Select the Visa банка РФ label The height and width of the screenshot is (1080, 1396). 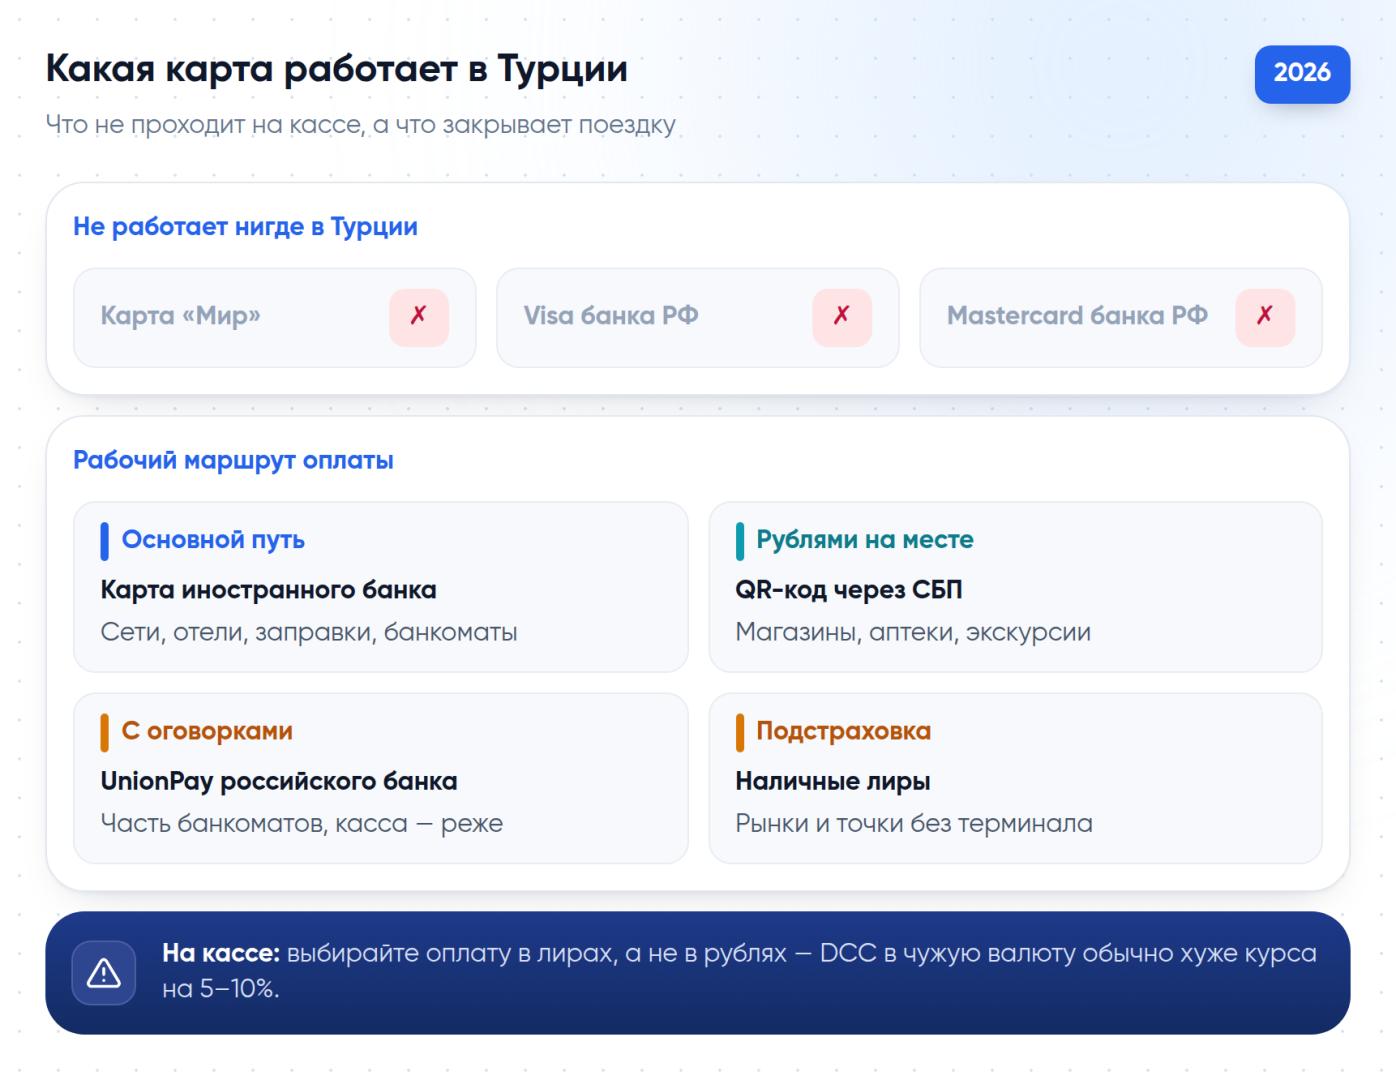click(611, 316)
